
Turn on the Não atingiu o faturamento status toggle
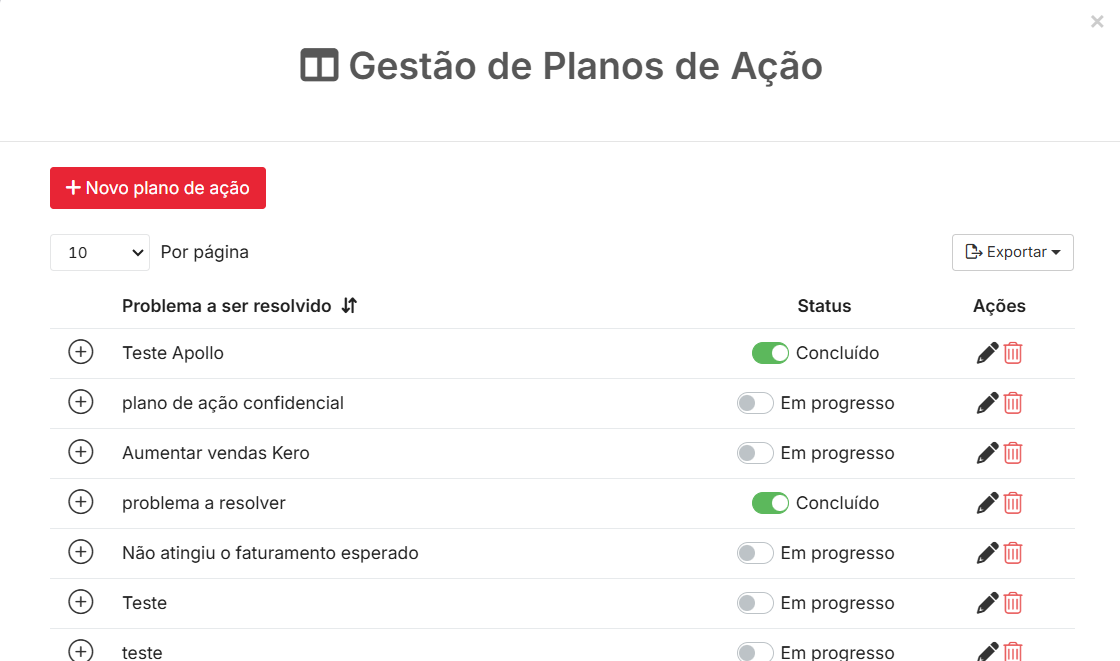(x=755, y=553)
